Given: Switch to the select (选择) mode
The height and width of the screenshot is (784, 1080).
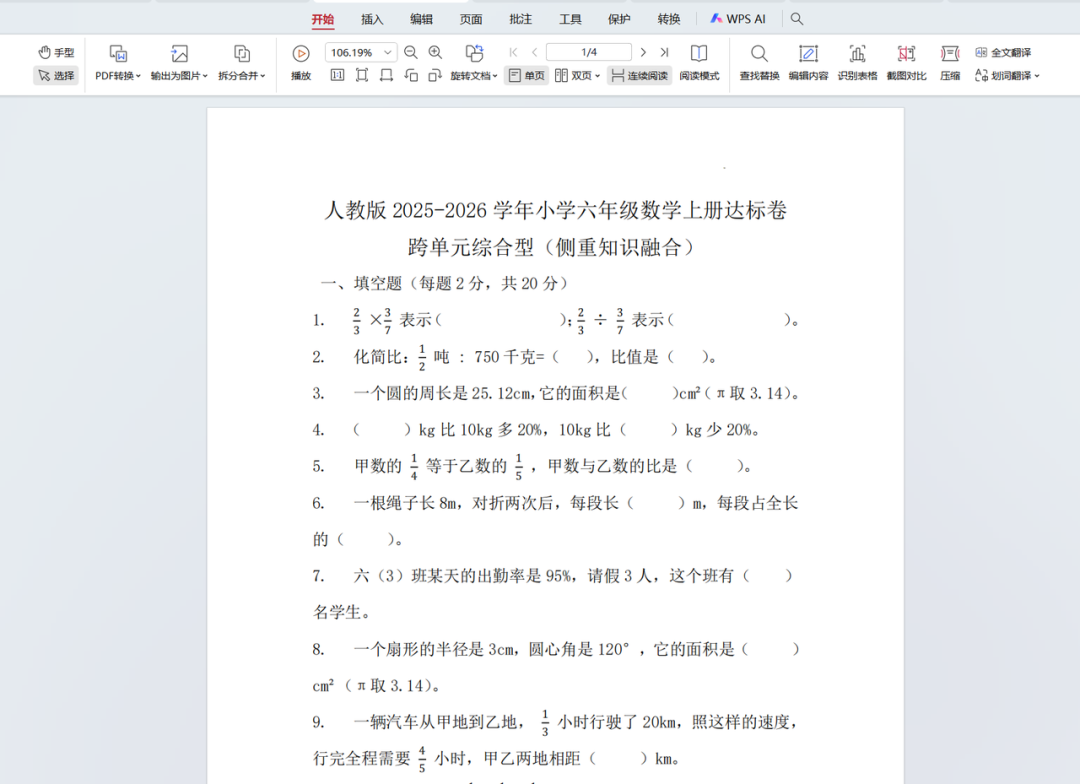Looking at the screenshot, I should (x=56, y=75).
